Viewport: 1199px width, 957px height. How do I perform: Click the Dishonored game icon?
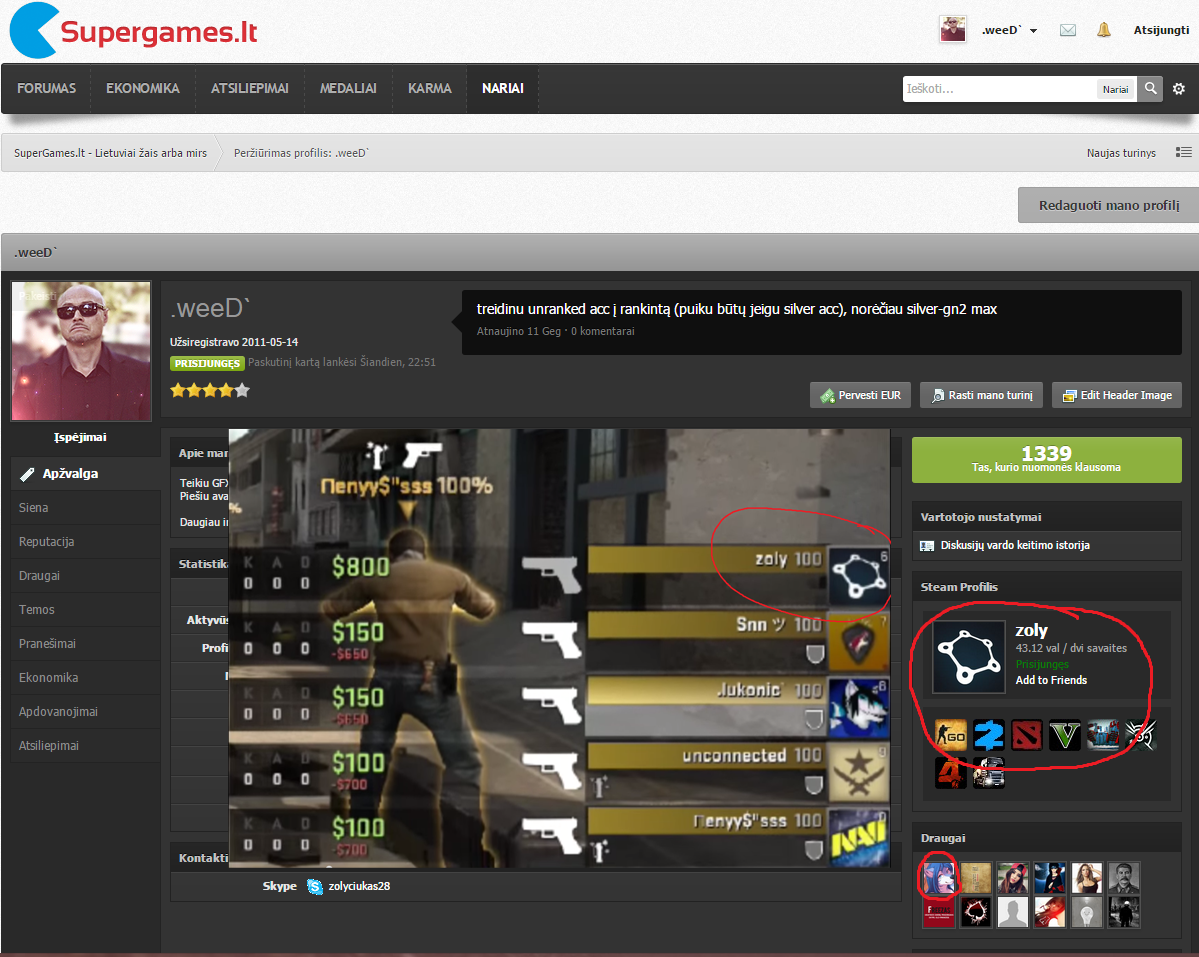tap(1141, 735)
